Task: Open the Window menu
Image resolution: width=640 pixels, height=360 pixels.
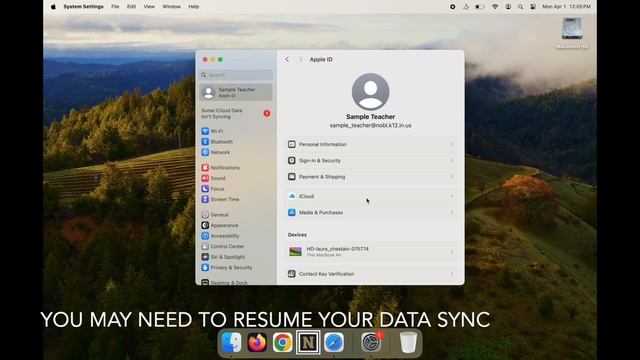Action: tap(171, 7)
